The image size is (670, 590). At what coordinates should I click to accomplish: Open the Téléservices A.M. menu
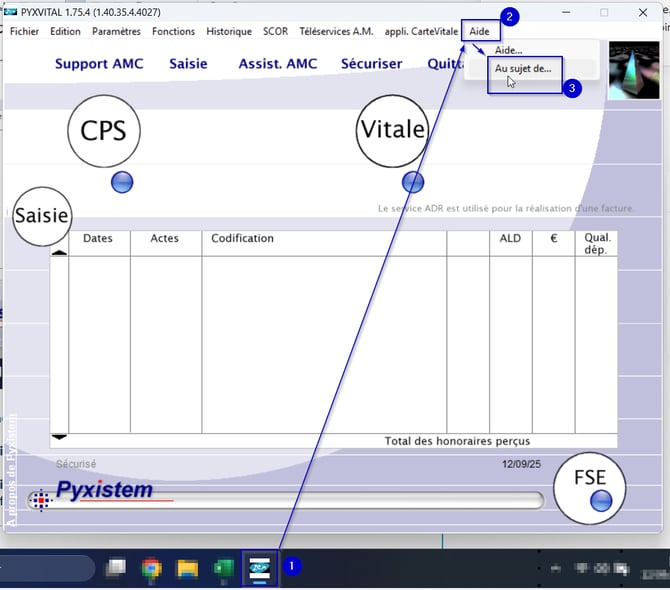point(336,32)
